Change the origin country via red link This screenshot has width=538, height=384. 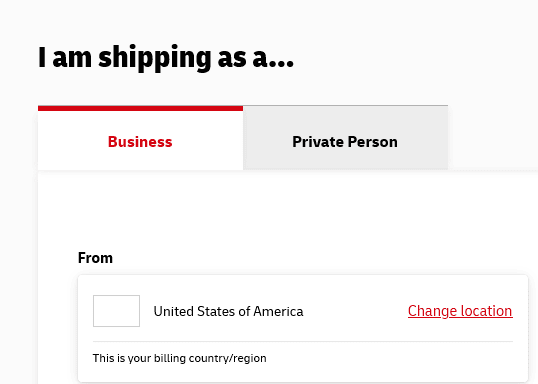[x=460, y=311]
